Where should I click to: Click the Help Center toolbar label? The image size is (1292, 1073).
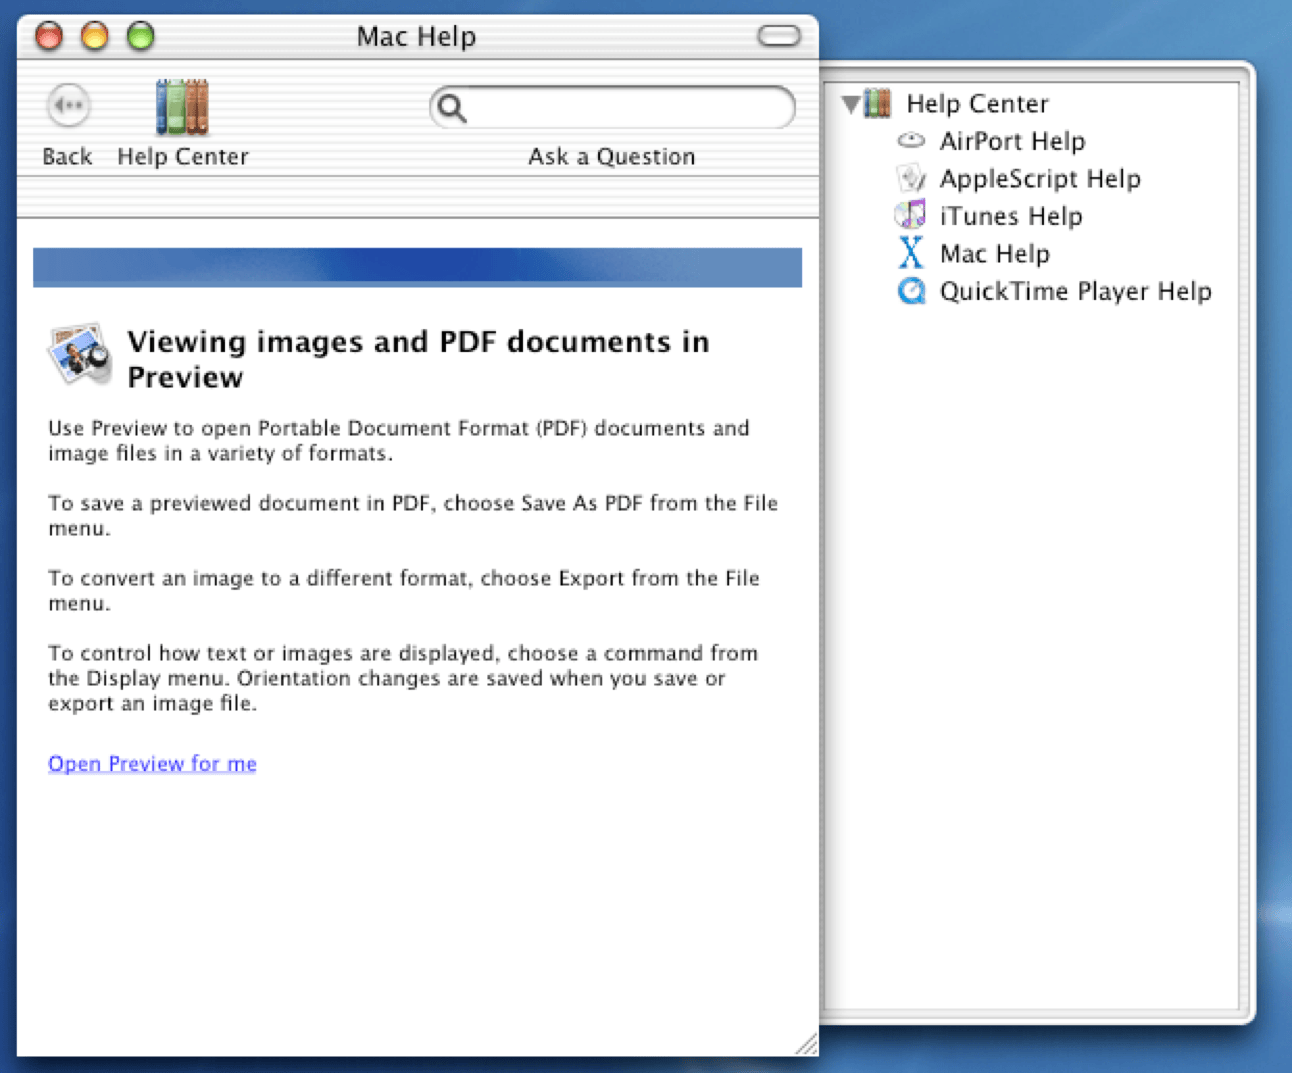tap(182, 157)
